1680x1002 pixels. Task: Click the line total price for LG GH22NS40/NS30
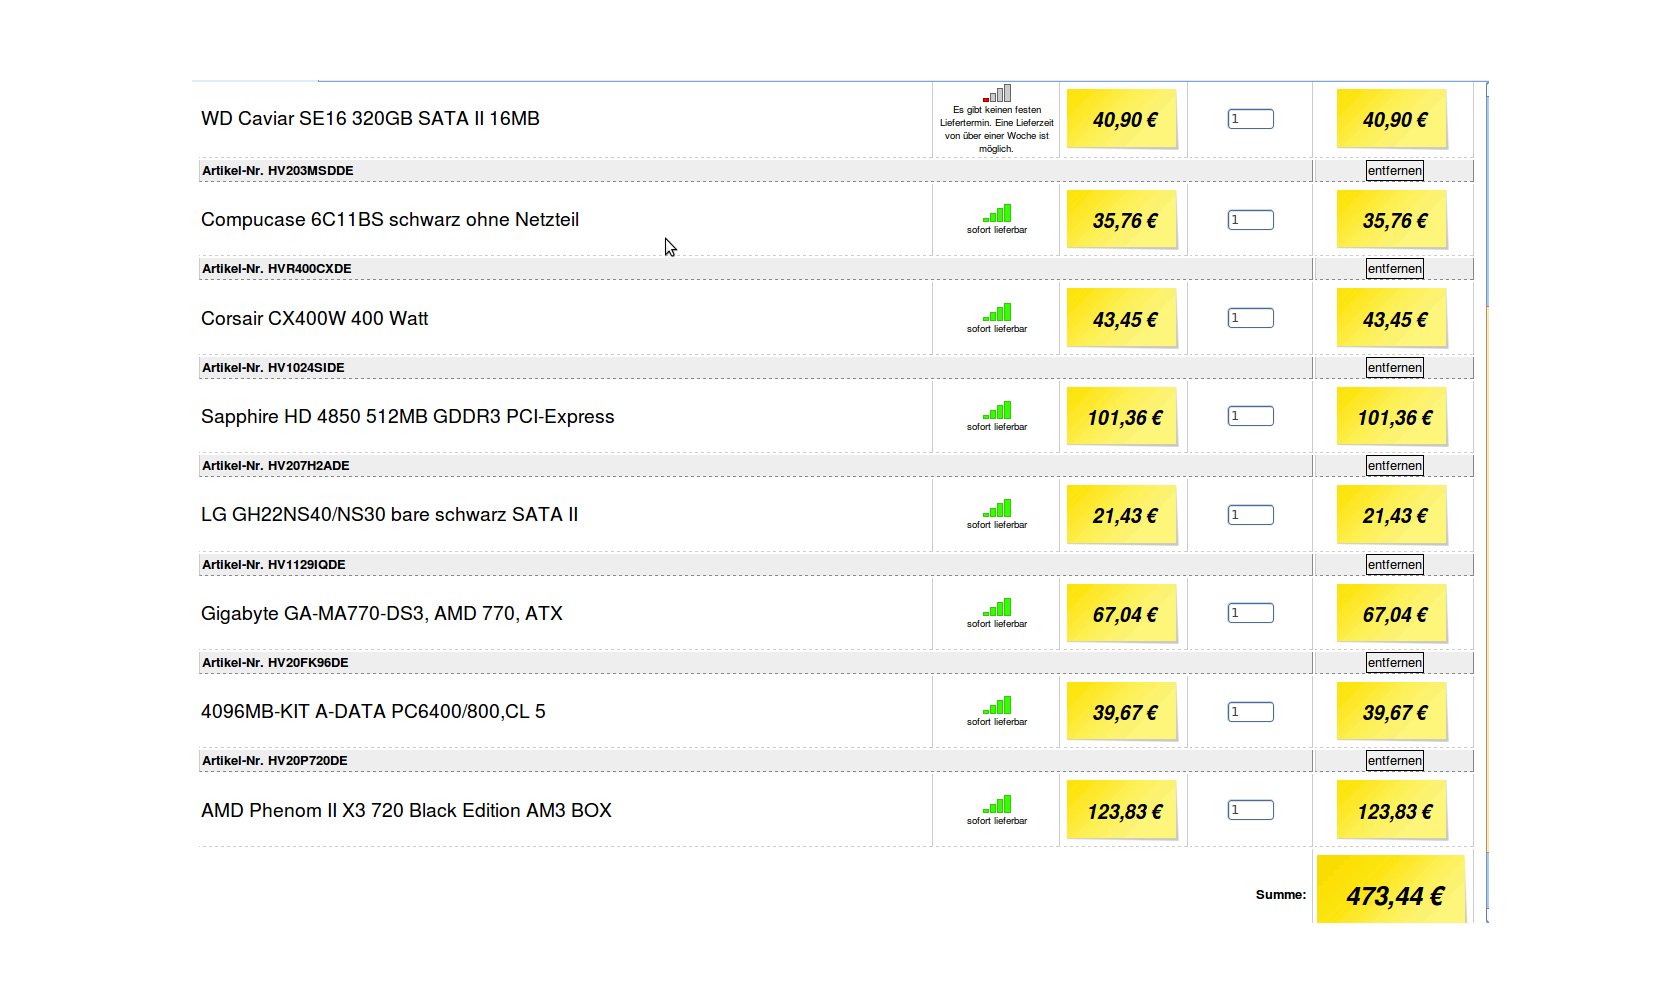(1393, 516)
